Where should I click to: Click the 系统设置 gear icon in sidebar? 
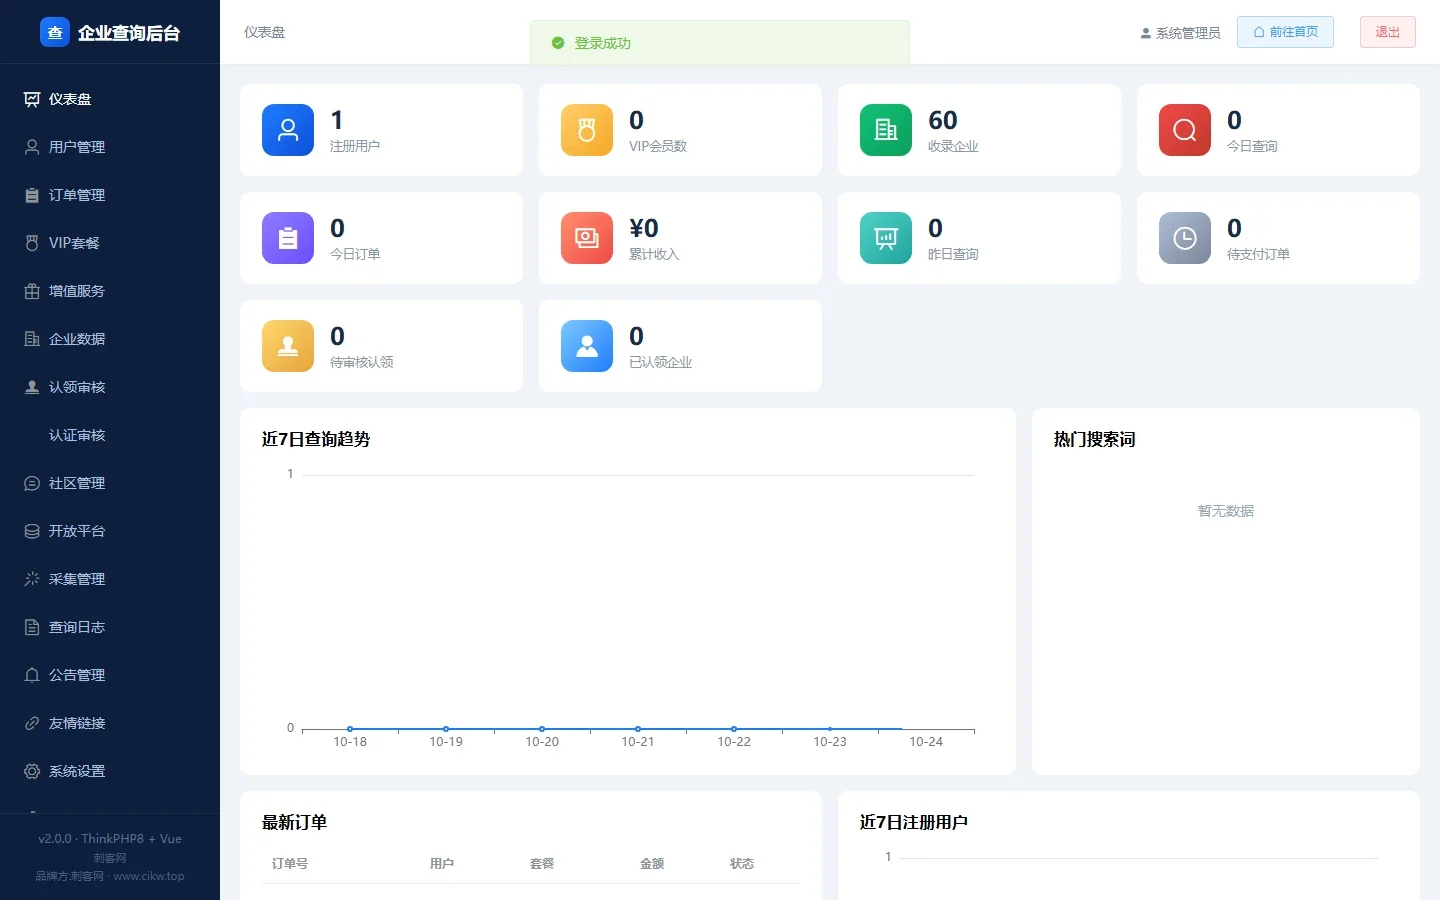click(x=32, y=771)
